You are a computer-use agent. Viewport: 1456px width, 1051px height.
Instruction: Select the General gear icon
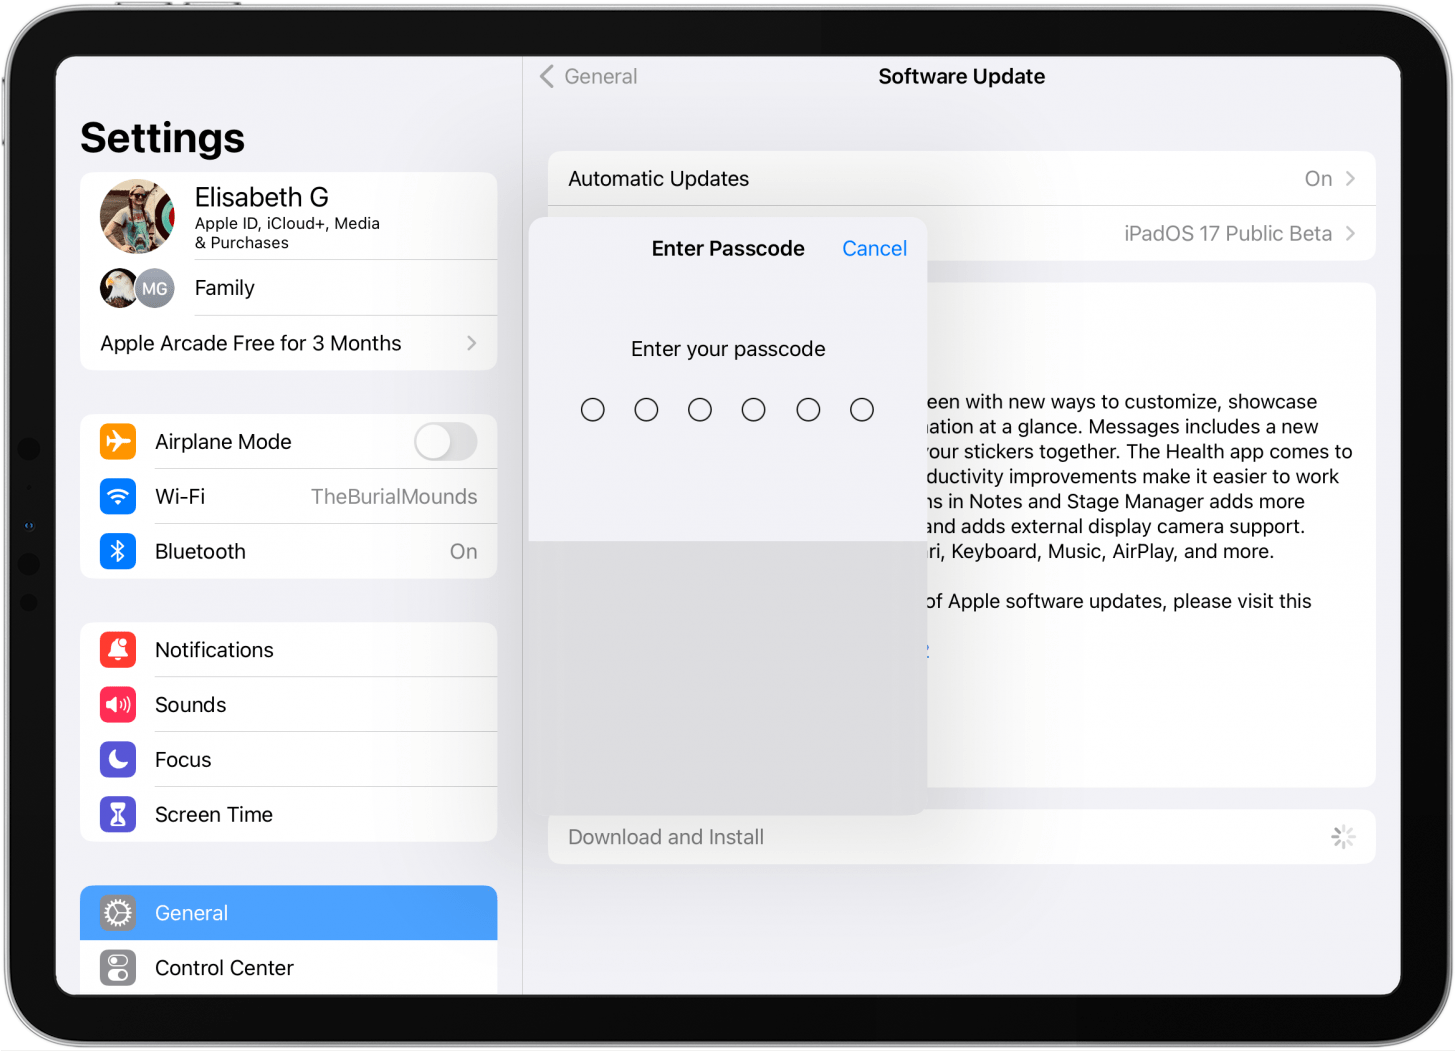117,912
